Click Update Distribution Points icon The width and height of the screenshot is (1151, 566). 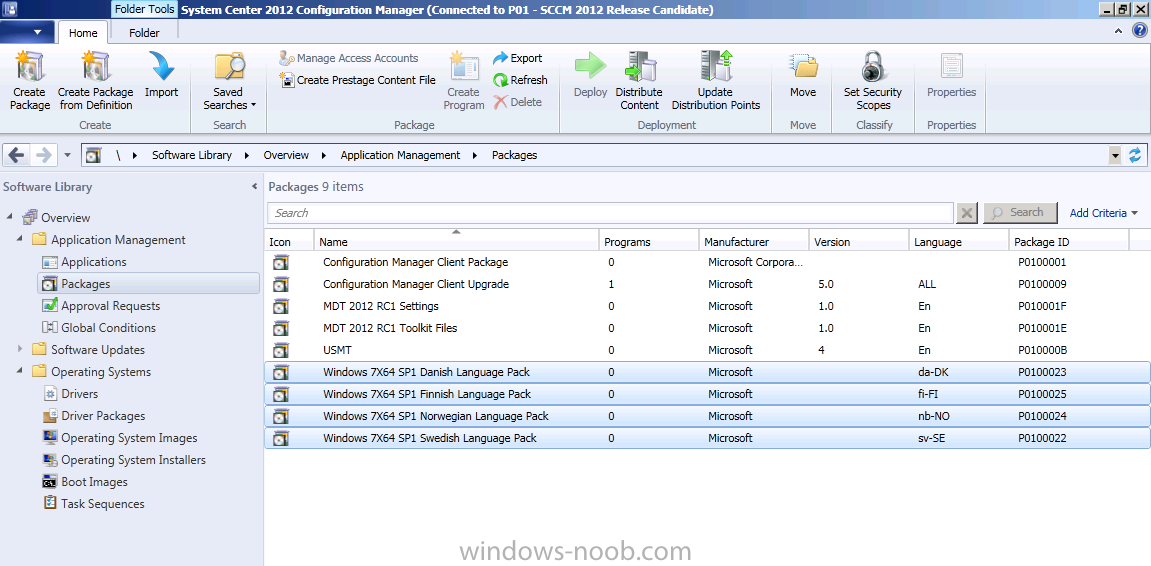click(716, 66)
